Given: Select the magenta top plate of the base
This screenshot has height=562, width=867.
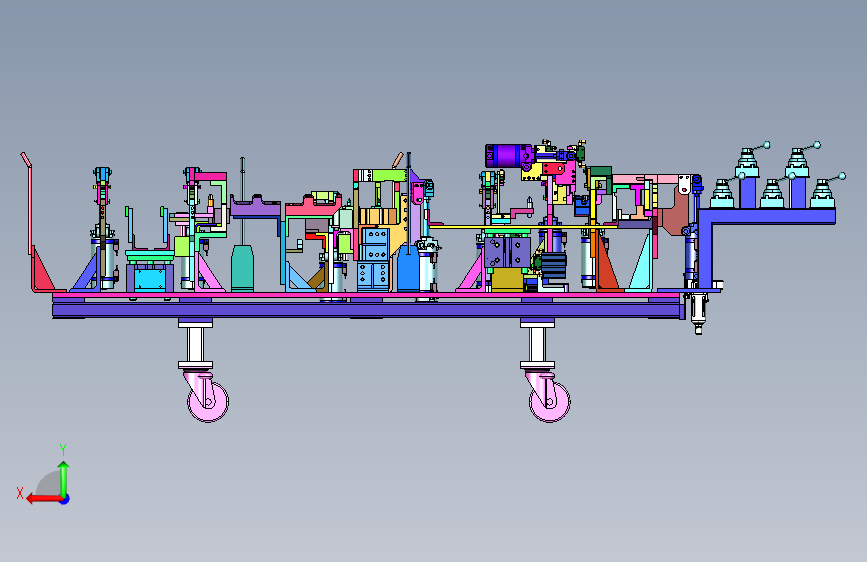Looking at the screenshot, I should pyautogui.click(x=366, y=295).
